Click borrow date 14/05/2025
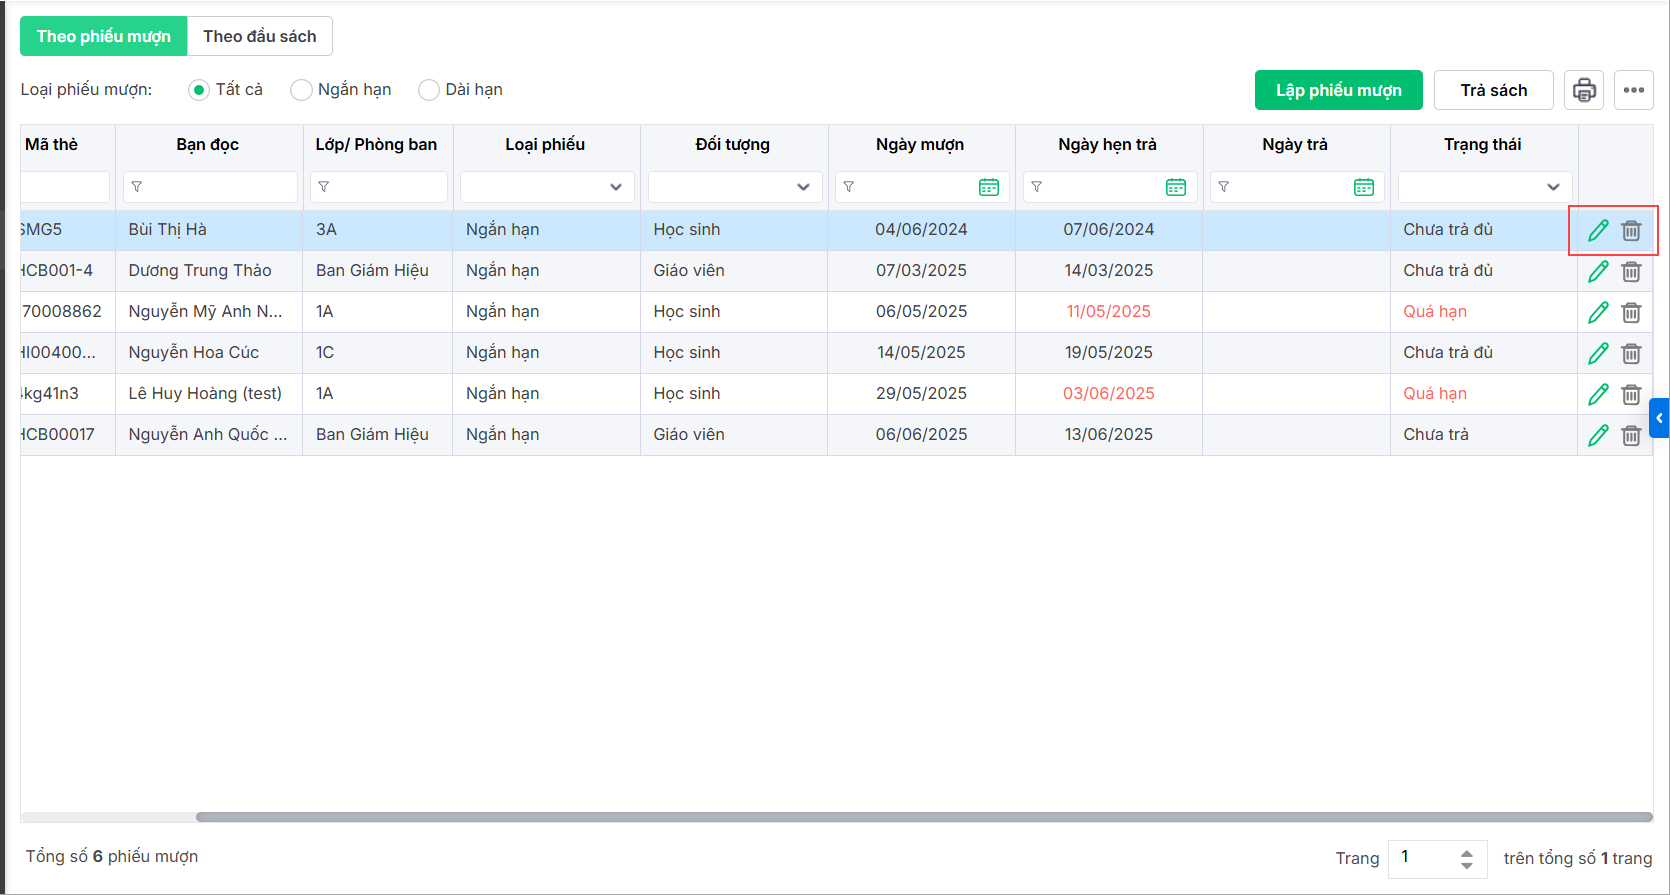 921,352
